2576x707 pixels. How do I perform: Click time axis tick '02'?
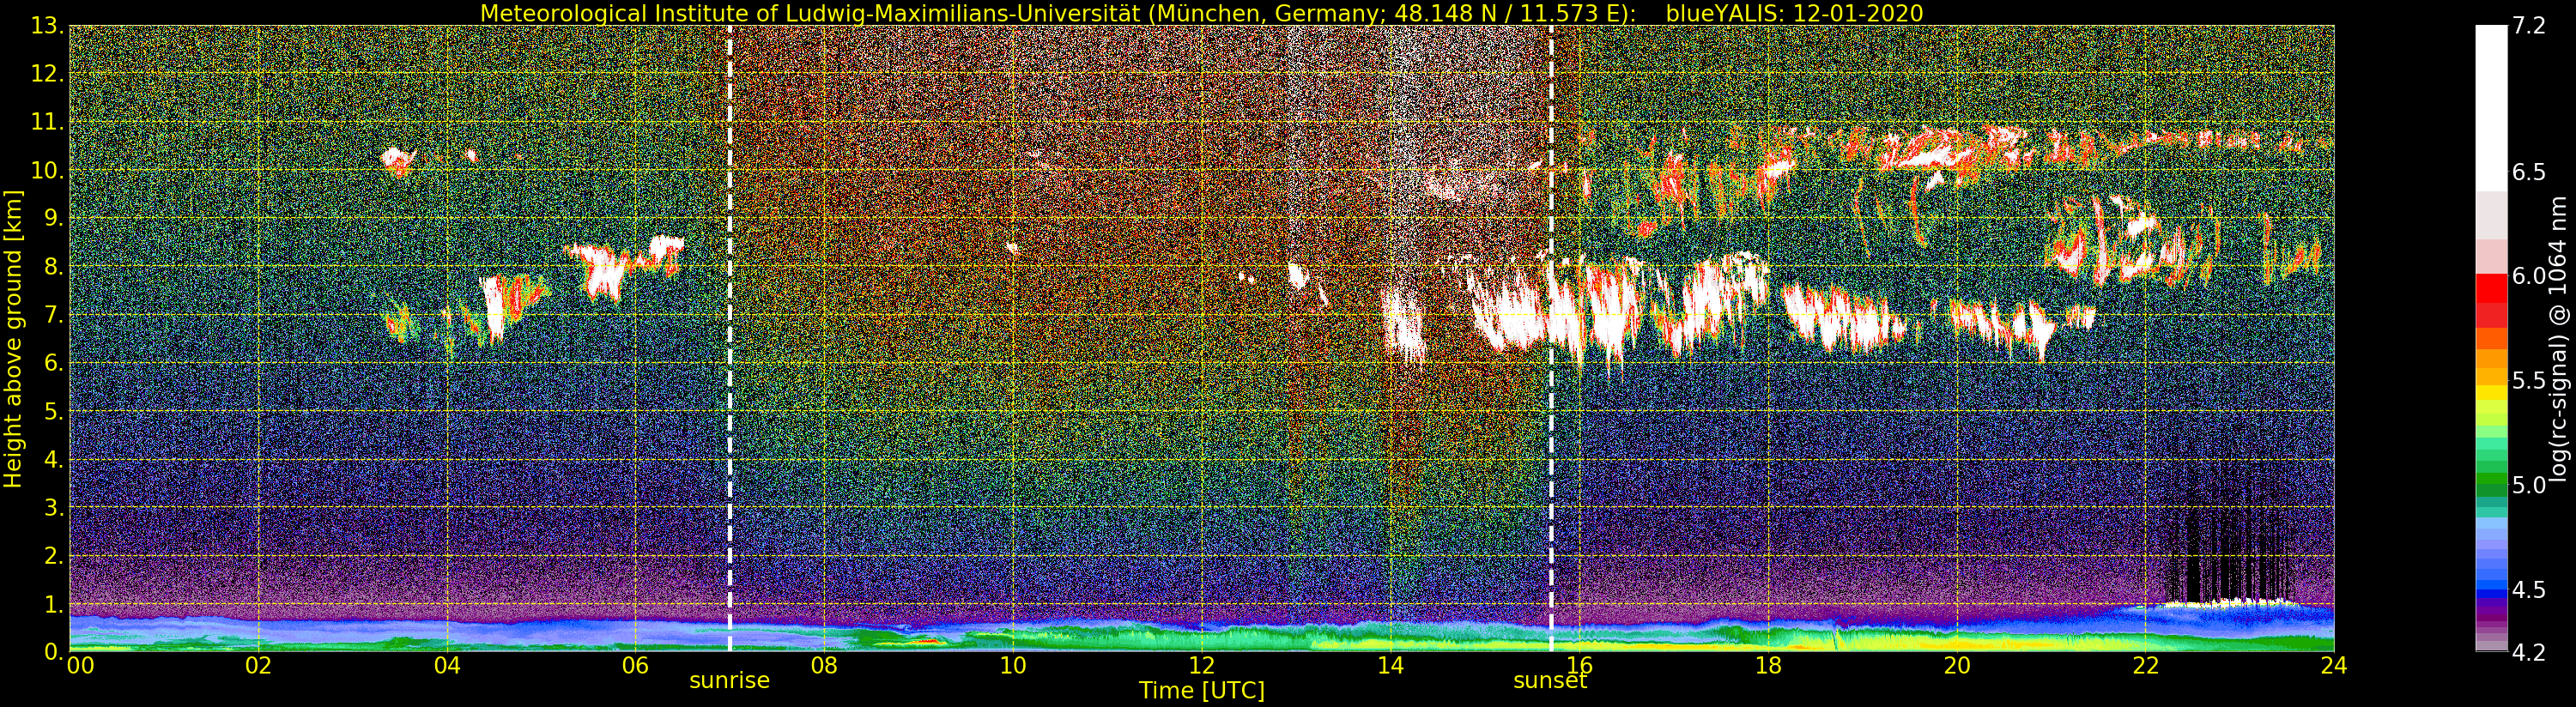259,665
